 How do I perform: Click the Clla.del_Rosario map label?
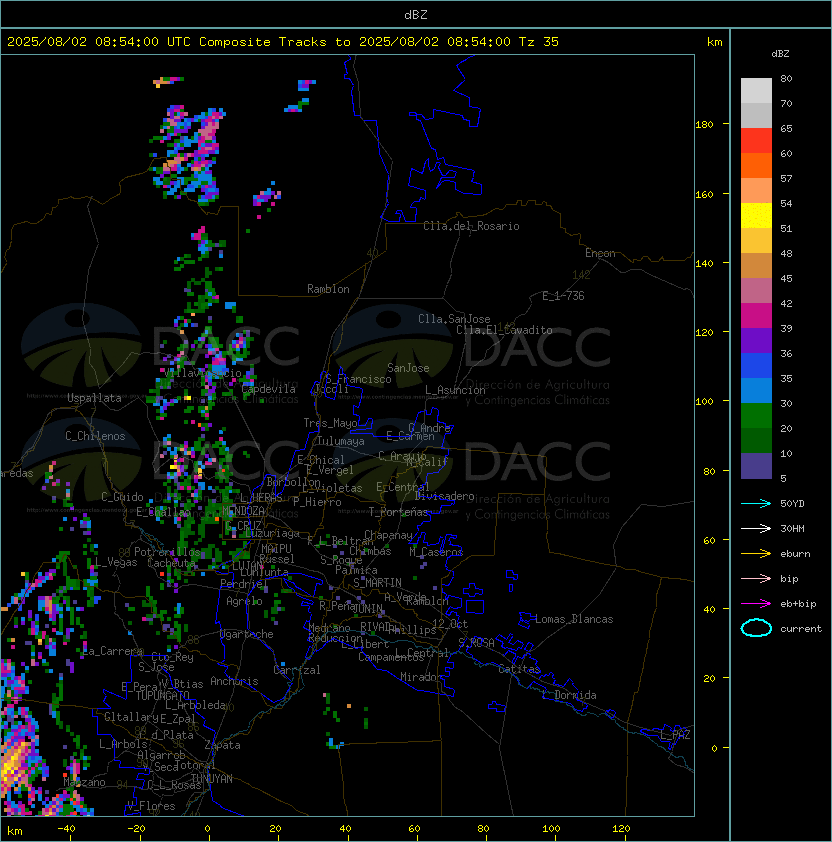coord(471,226)
